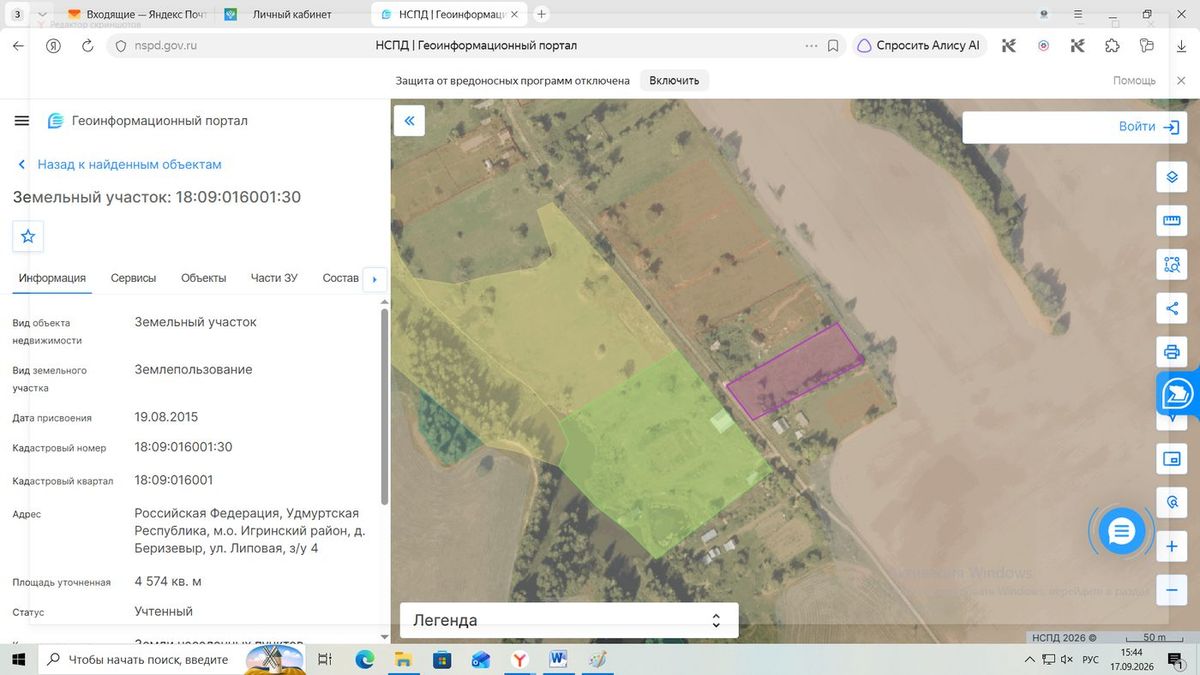Bookmark this page in the address bar
The height and width of the screenshot is (675, 1200).
click(x=833, y=46)
